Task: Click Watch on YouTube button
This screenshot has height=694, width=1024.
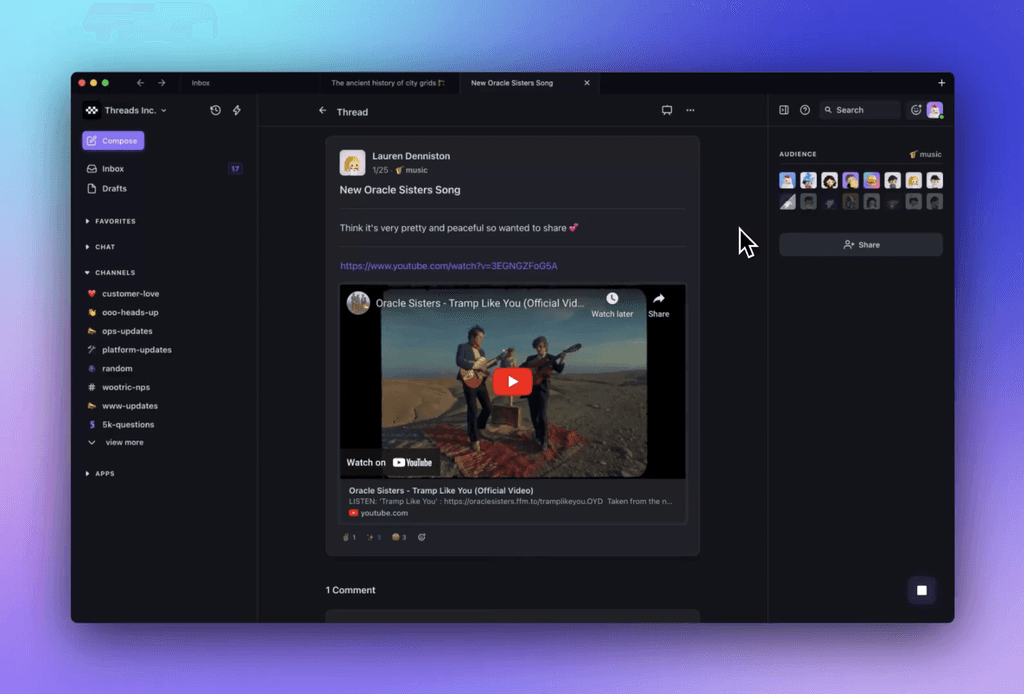Action: coord(389,462)
